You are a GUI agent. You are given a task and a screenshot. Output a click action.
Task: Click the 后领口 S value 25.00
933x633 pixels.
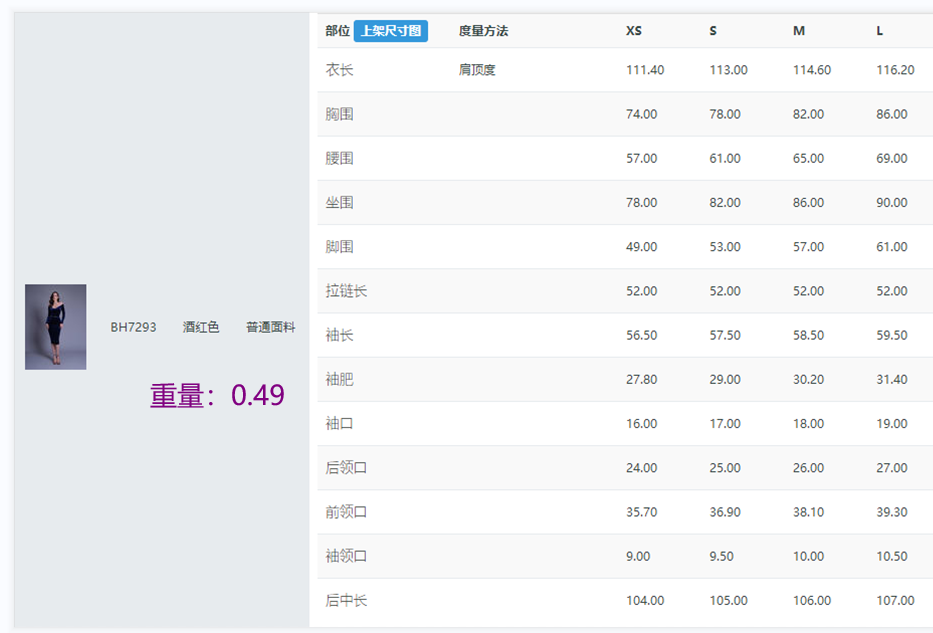pos(725,468)
